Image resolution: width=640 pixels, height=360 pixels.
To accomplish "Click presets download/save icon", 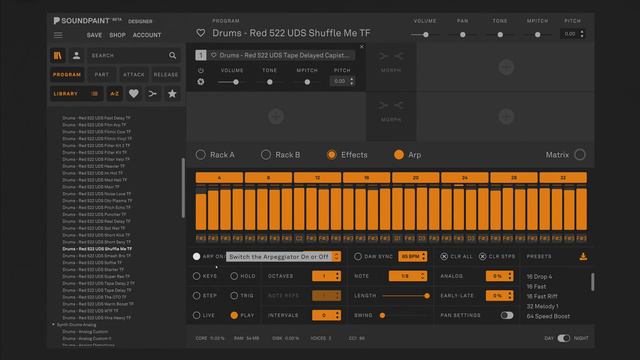I will pyautogui.click(x=583, y=256).
